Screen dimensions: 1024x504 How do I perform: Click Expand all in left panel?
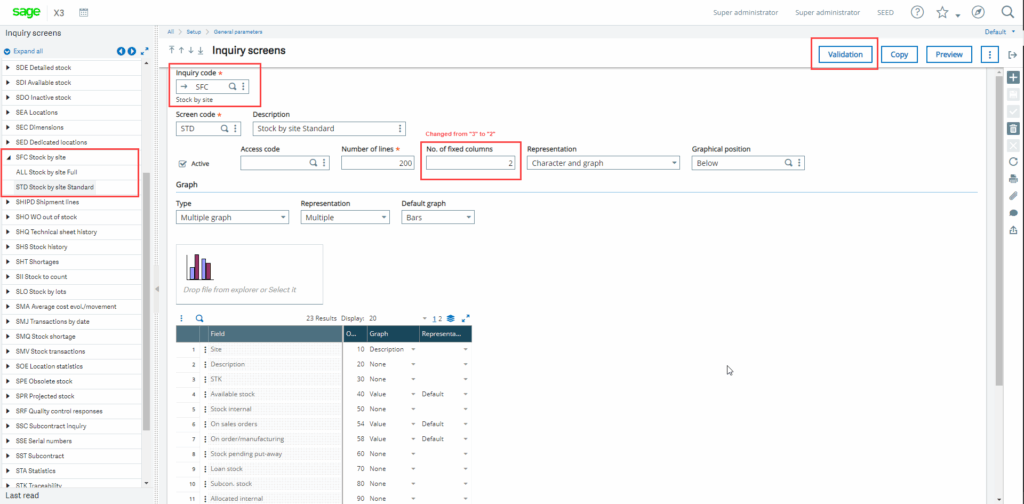coord(27,50)
